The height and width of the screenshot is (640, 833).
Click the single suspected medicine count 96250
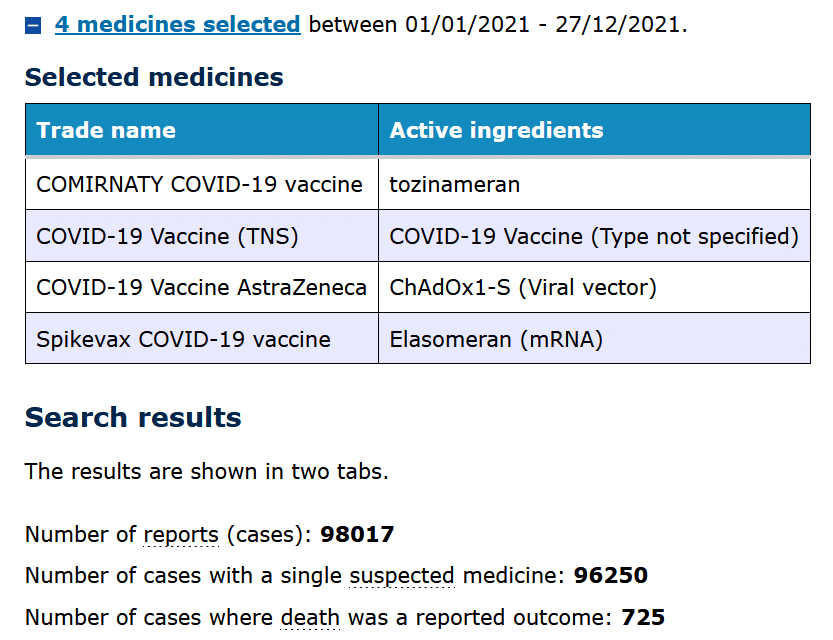pyautogui.click(x=611, y=576)
